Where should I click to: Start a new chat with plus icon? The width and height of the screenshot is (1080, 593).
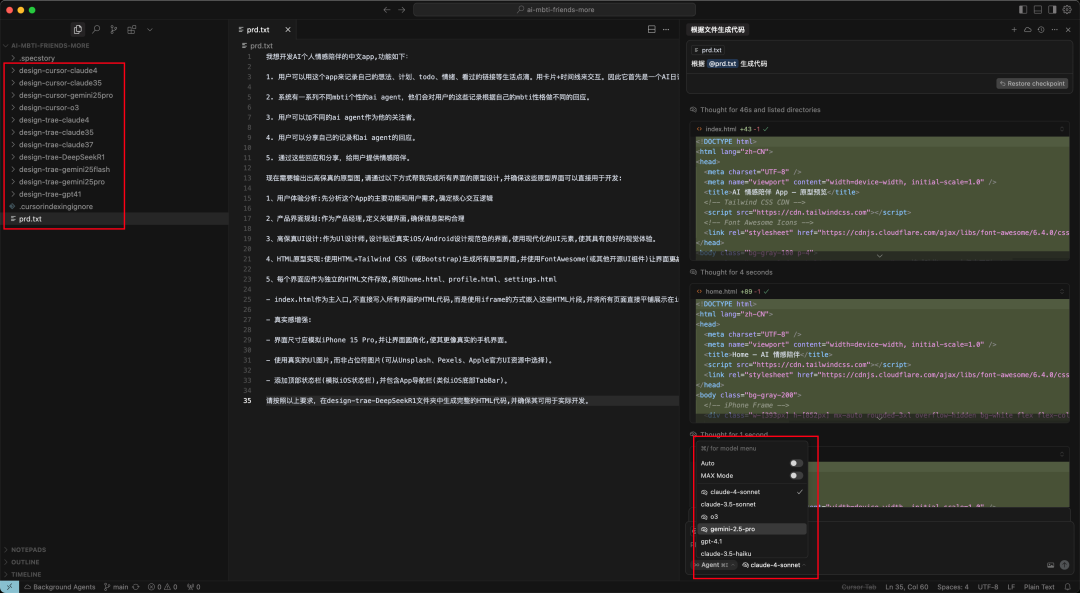point(1014,30)
